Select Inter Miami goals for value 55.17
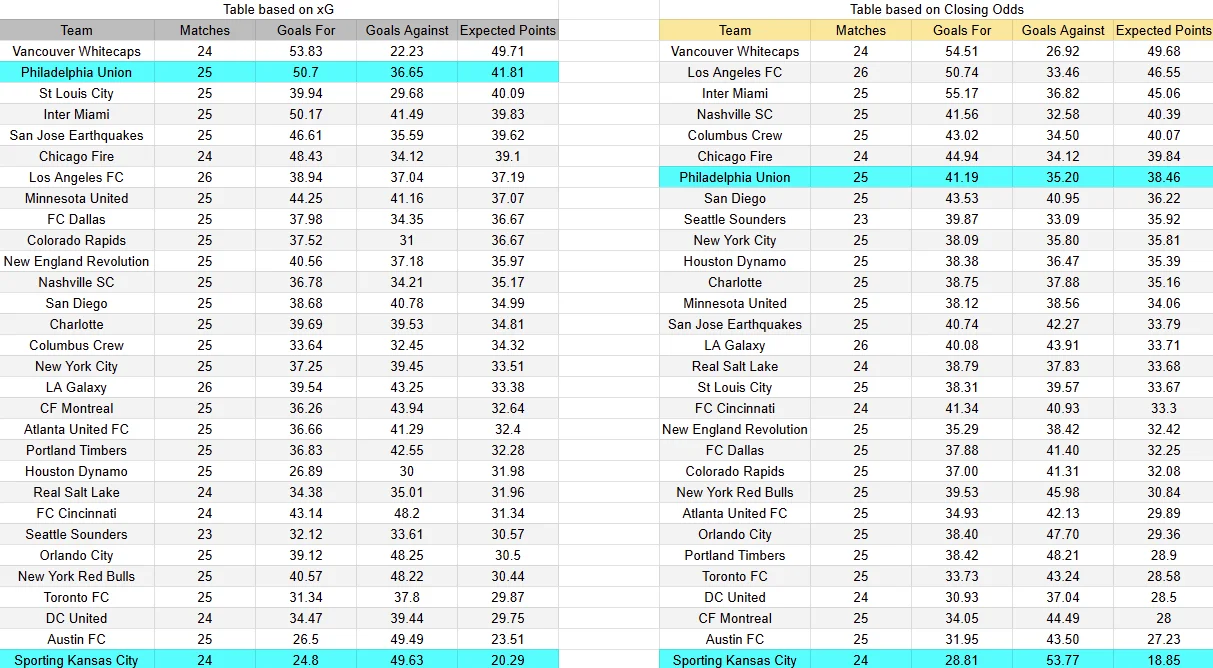The image size is (1213, 668). click(x=962, y=93)
